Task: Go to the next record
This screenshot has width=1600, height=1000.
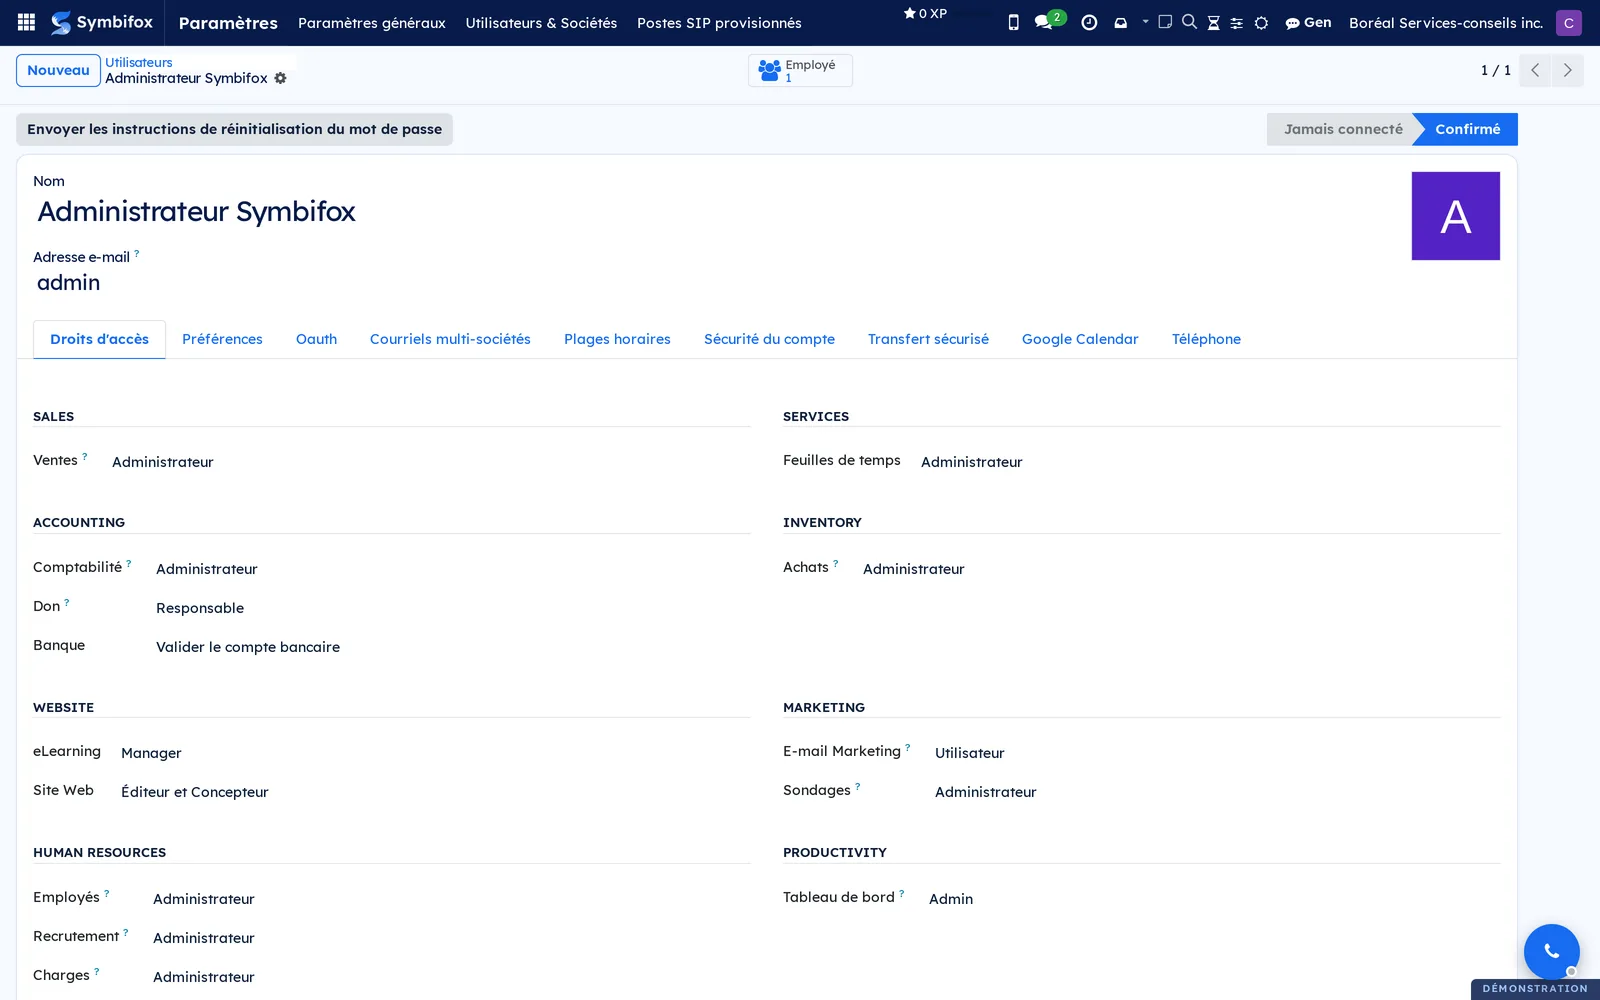Action: pos(1567,70)
